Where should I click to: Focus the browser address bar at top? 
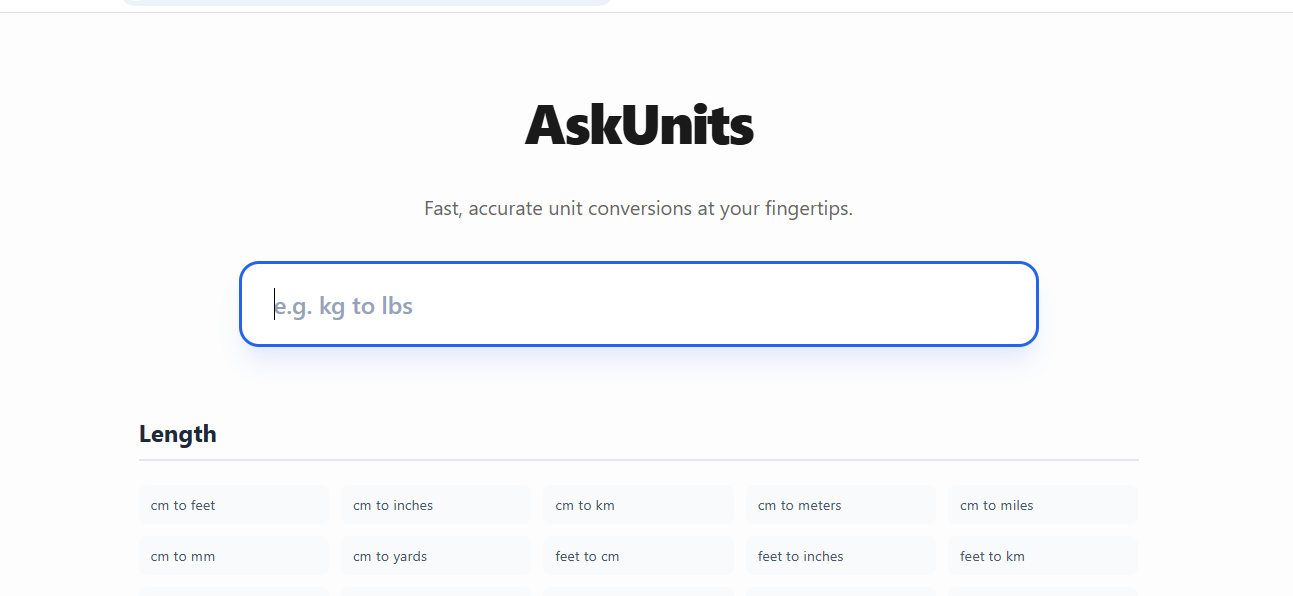pos(366,2)
